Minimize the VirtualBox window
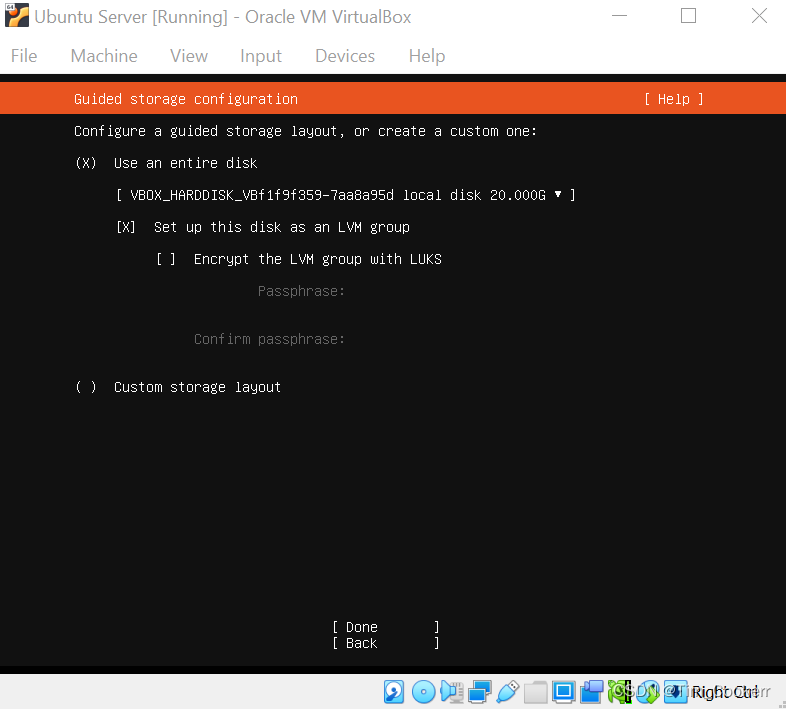Image resolution: width=786 pixels, height=709 pixels. click(x=620, y=16)
